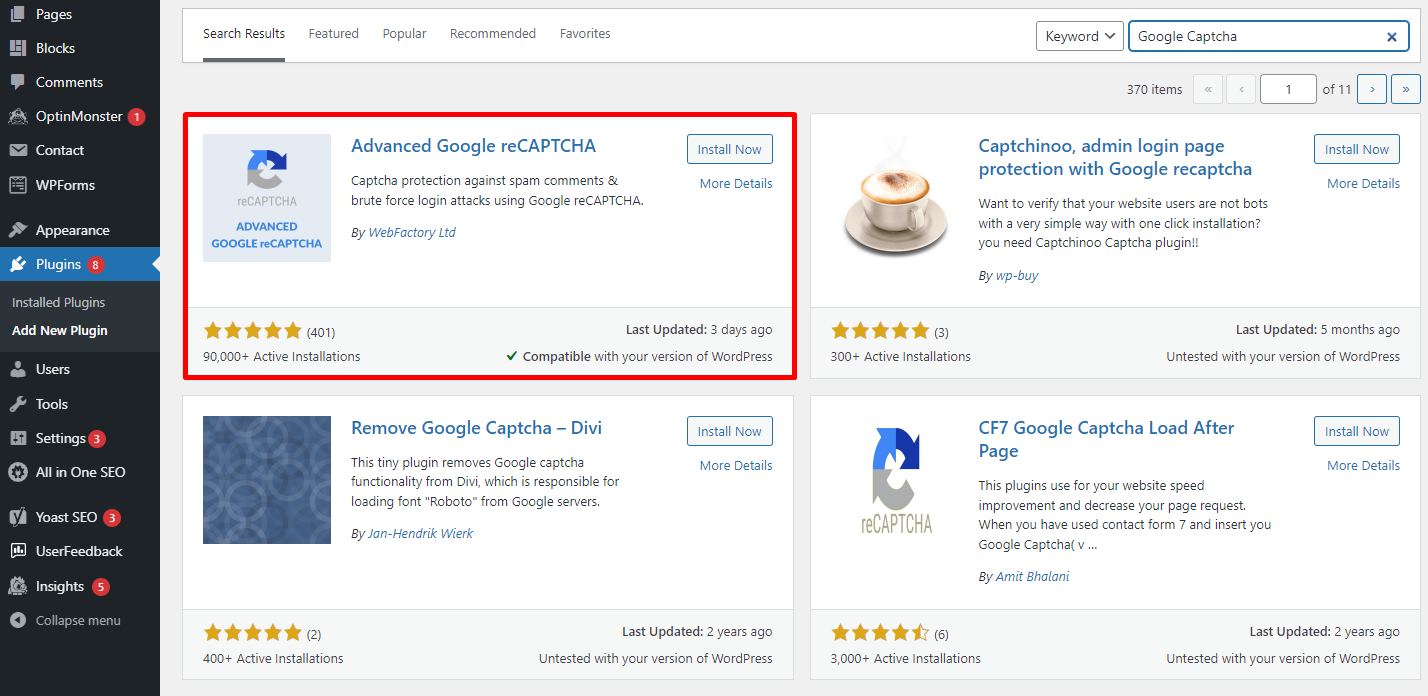
Task: Click the Captchinoo coffee cup thumbnail
Action: [894, 198]
